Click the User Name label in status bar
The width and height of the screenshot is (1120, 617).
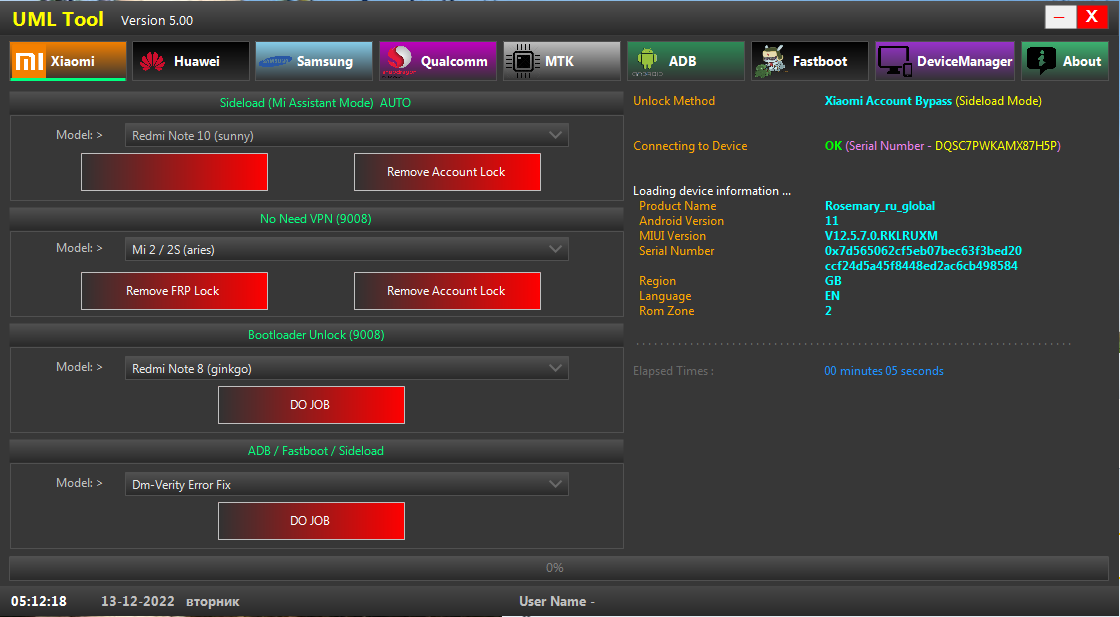pos(556,601)
